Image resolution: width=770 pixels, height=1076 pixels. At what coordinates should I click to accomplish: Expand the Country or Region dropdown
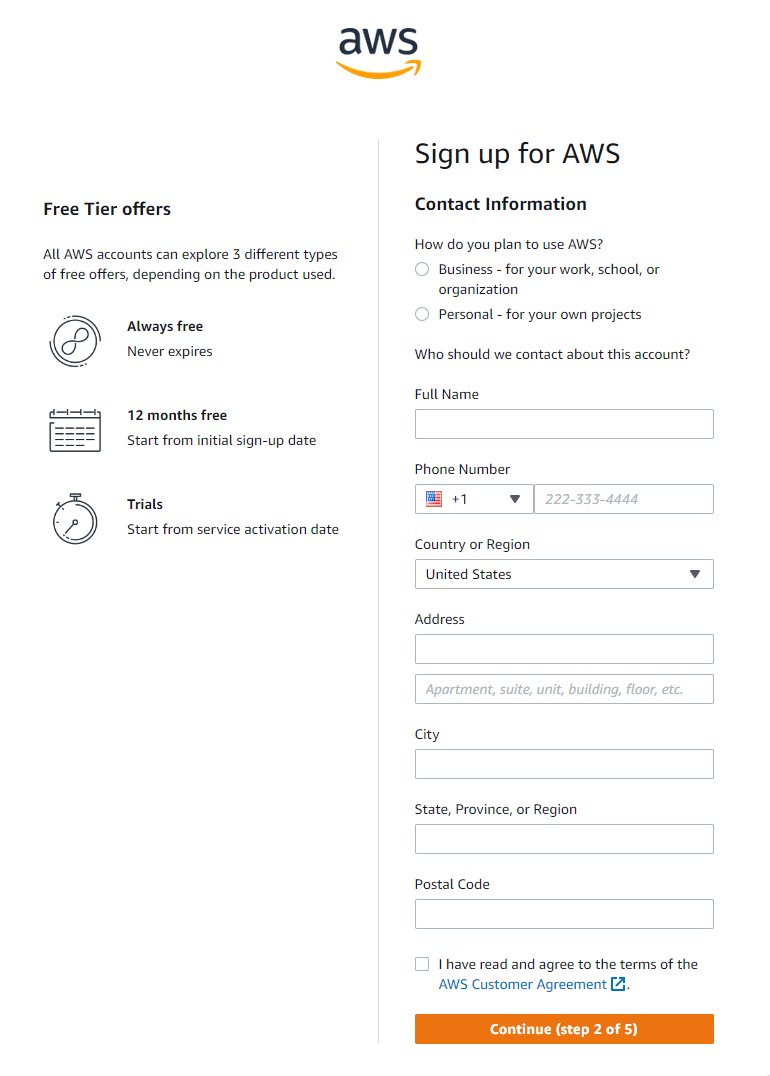pos(564,574)
